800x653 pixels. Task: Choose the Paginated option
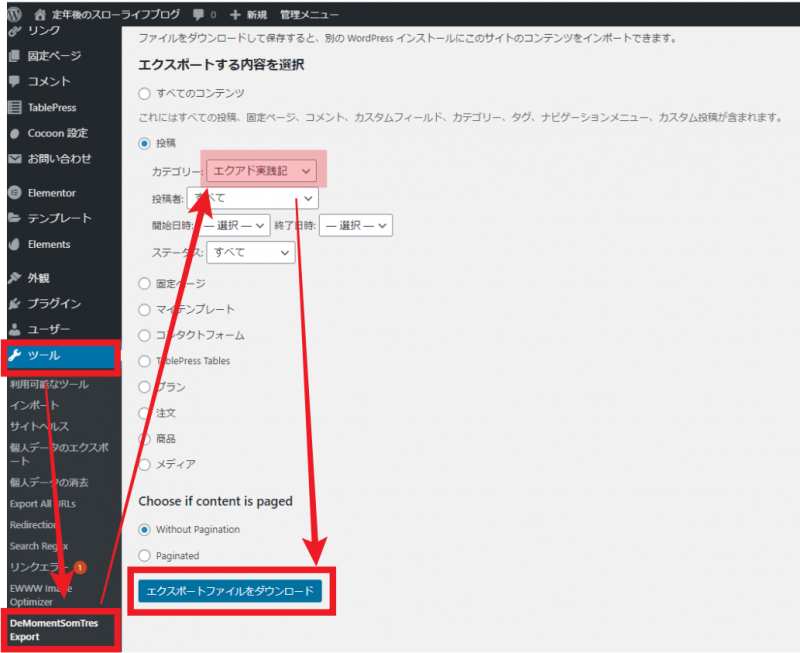tap(146, 554)
